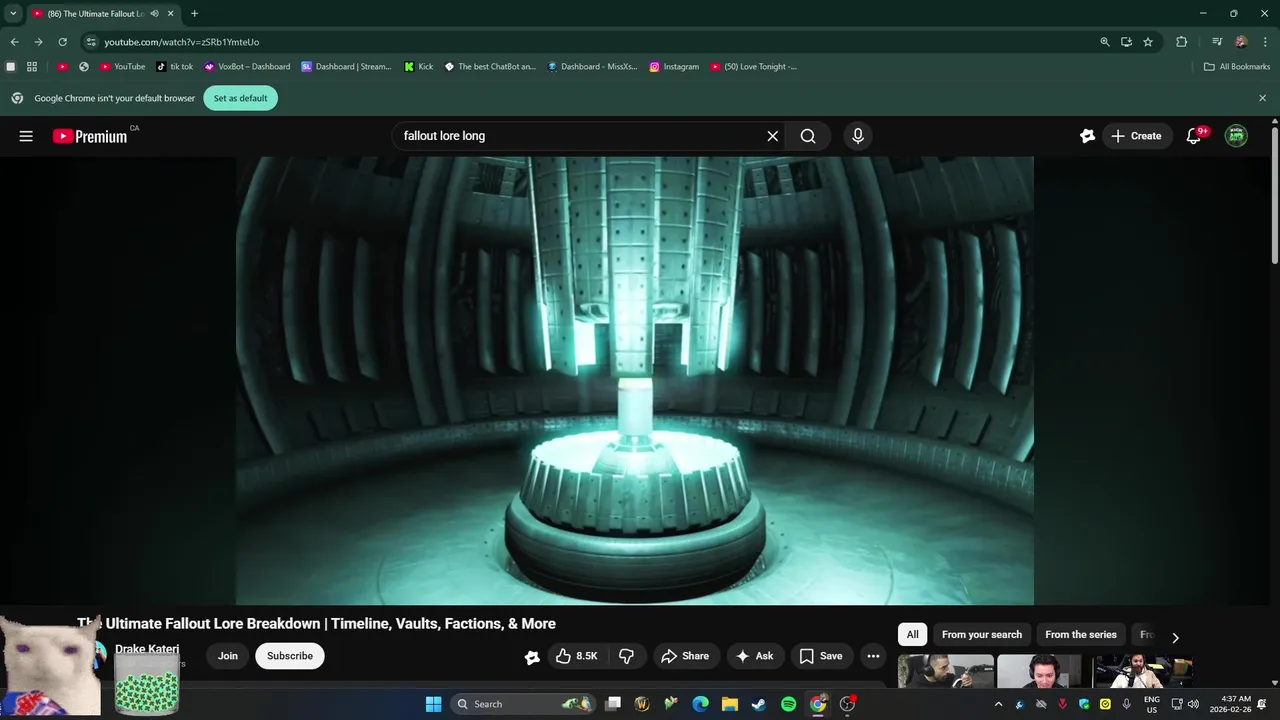The image size is (1280, 720).
Task: Open the YouTube guide hamburger menu
Action: [26, 136]
